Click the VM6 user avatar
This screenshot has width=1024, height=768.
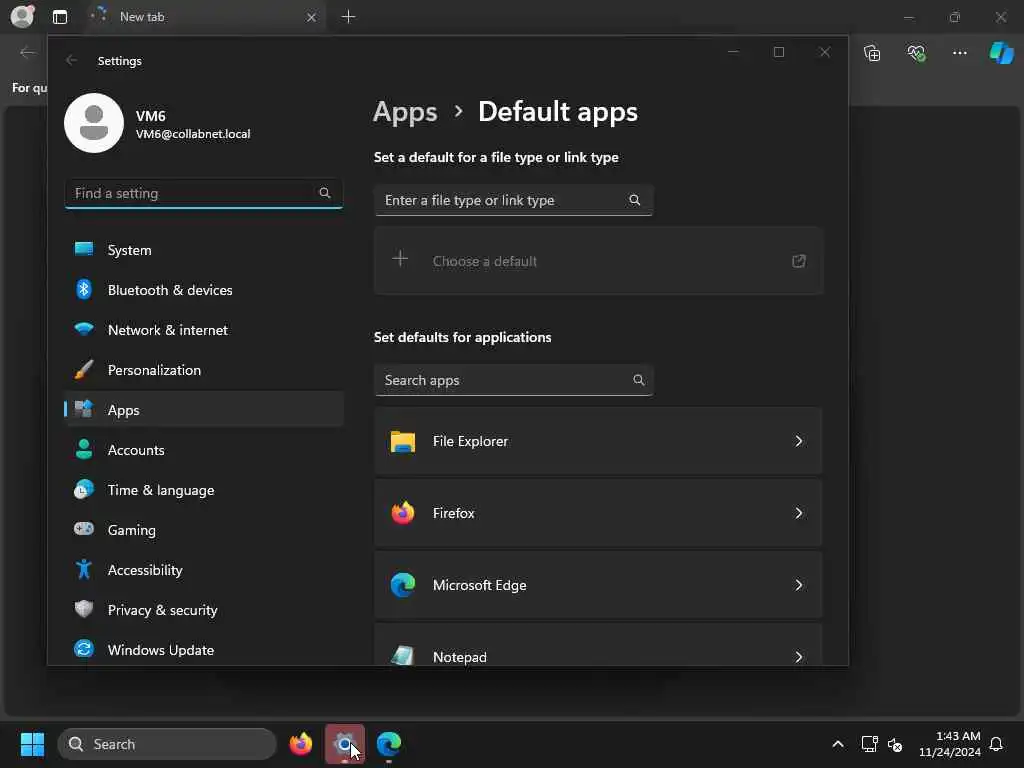click(94, 123)
